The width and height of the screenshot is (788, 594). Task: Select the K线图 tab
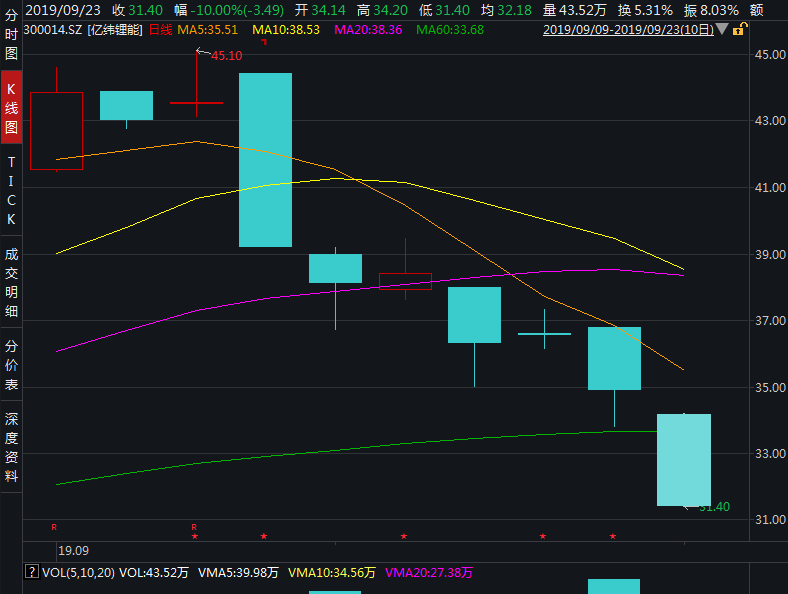(x=11, y=108)
